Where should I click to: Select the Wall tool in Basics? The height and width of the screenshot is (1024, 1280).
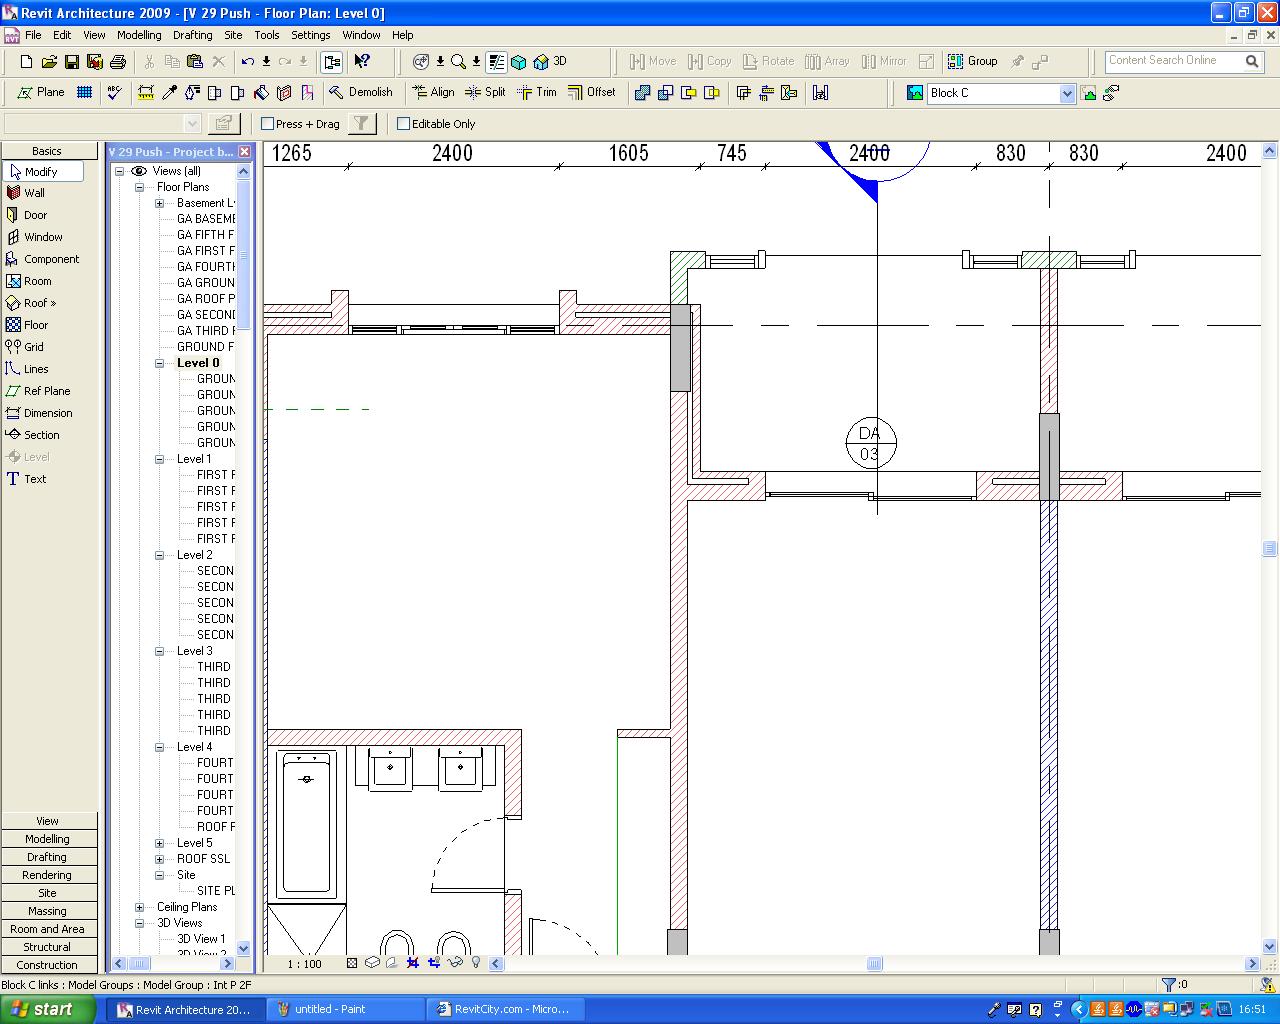pyautogui.click(x=34, y=193)
